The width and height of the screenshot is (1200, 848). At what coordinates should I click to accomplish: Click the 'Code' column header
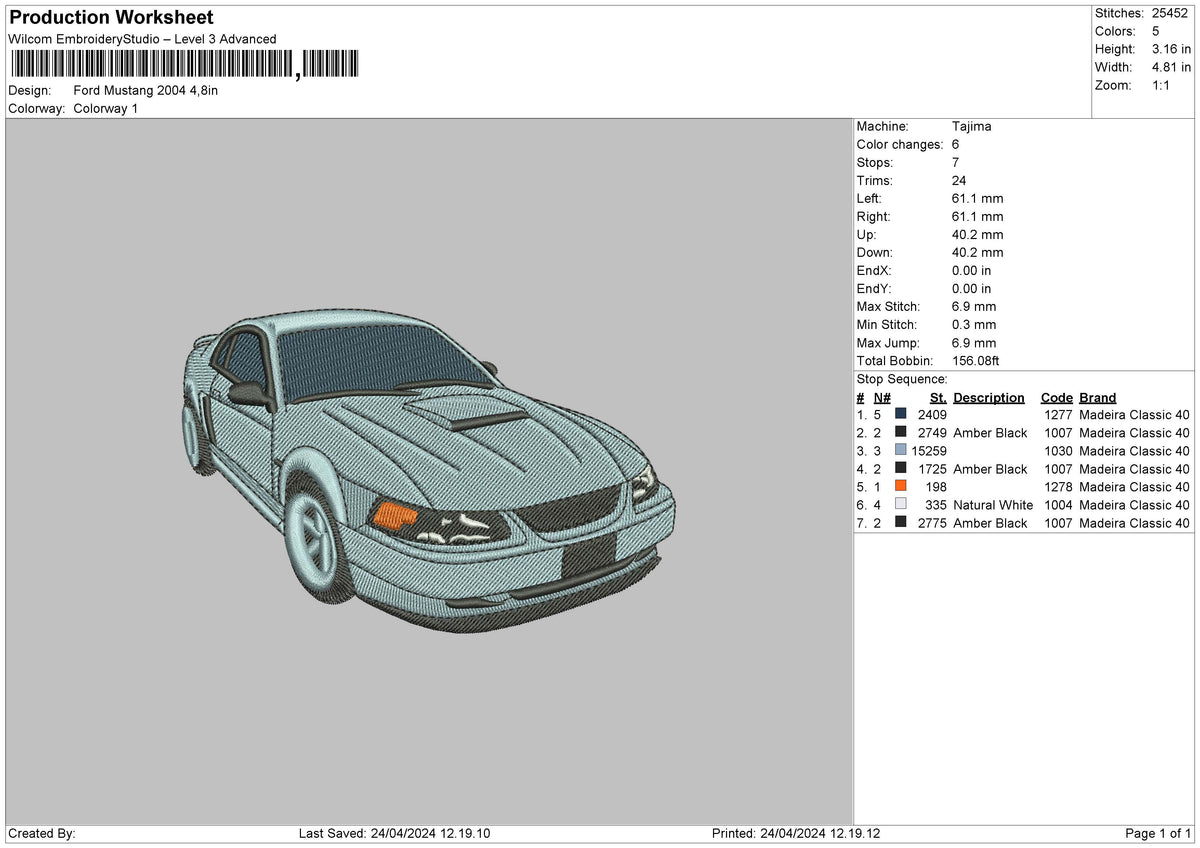pyautogui.click(x=1056, y=397)
